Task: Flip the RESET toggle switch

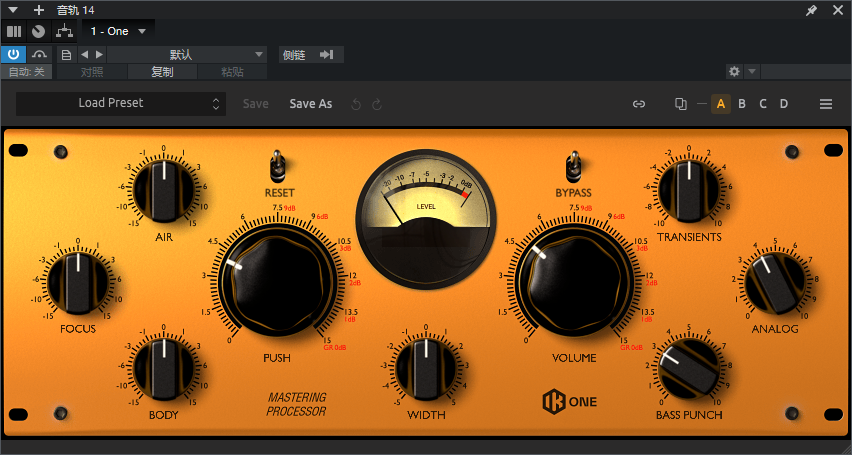Action: tap(278, 167)
